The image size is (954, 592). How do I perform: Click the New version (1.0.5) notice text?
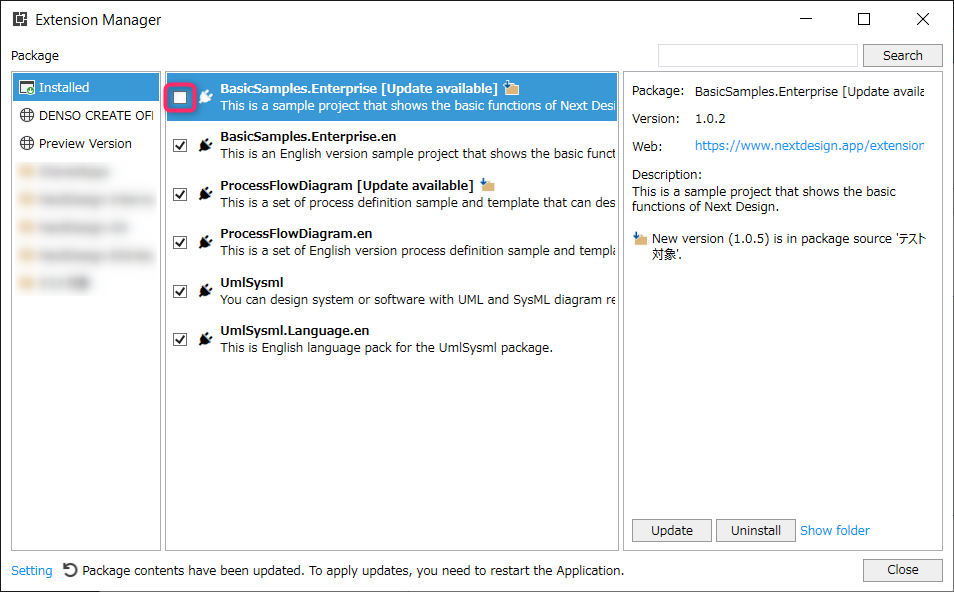(x=789, y=246)
